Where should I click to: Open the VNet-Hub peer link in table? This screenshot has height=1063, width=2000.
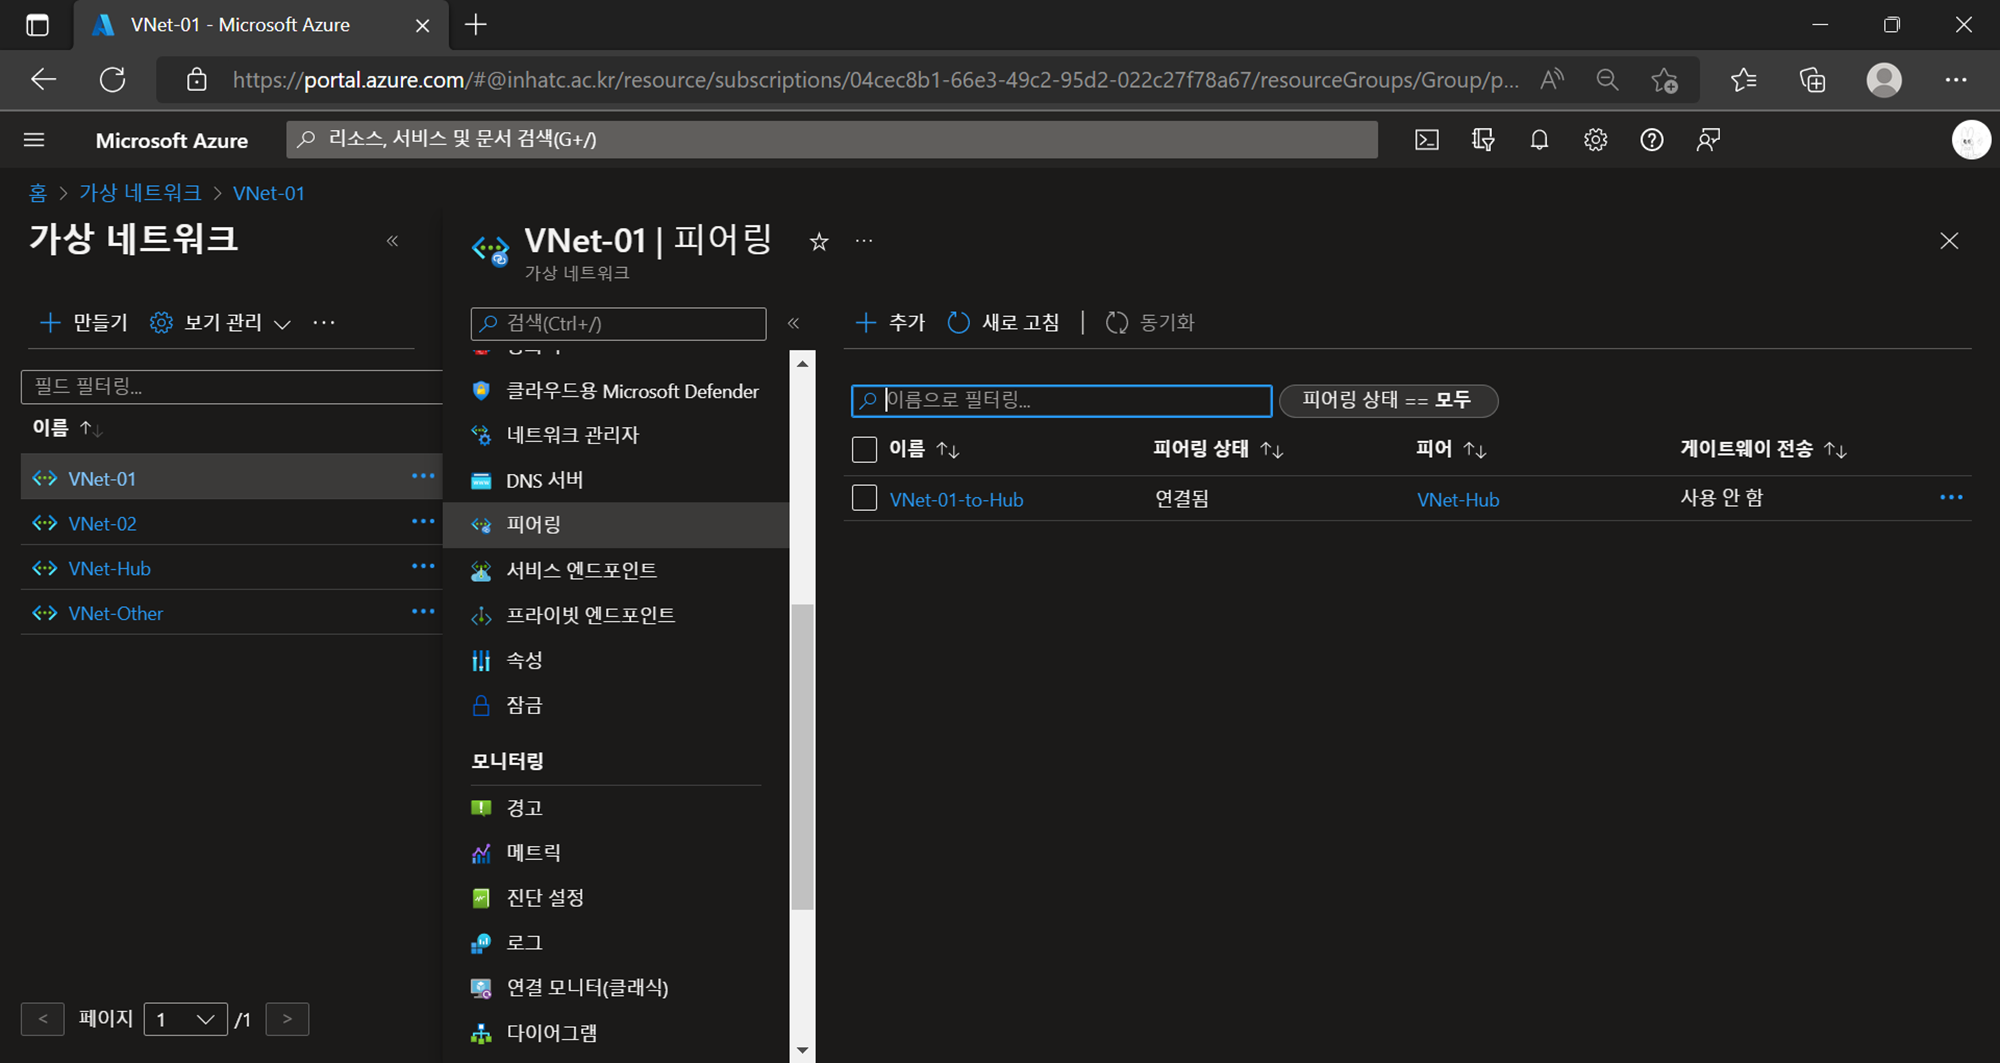[1458, 499]
